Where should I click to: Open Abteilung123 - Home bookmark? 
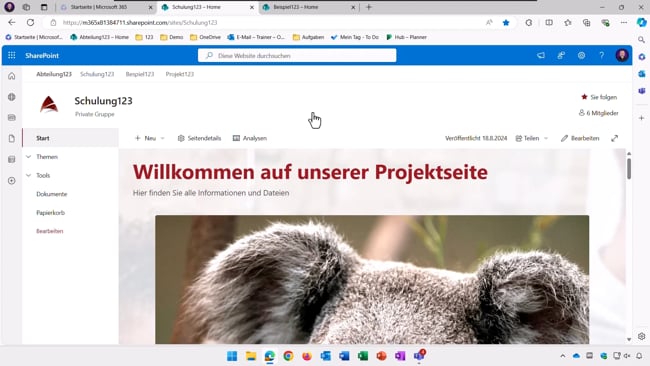(99, 37)
